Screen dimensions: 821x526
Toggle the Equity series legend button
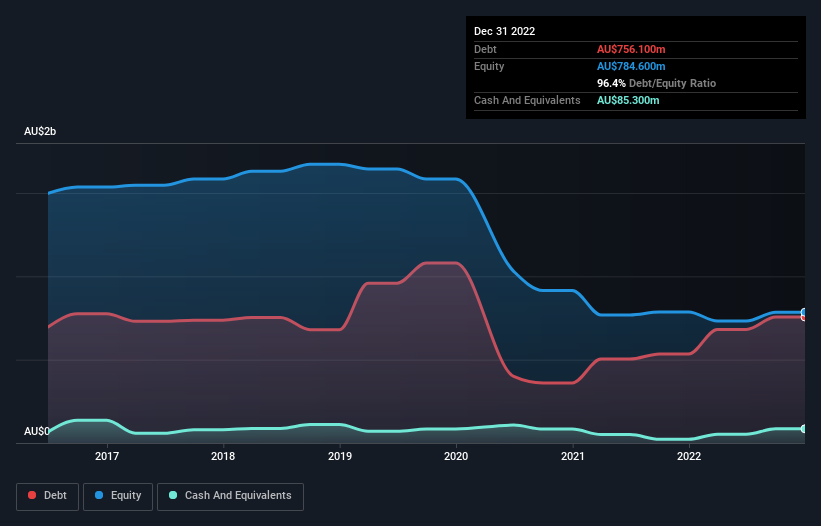pos(118,496)
